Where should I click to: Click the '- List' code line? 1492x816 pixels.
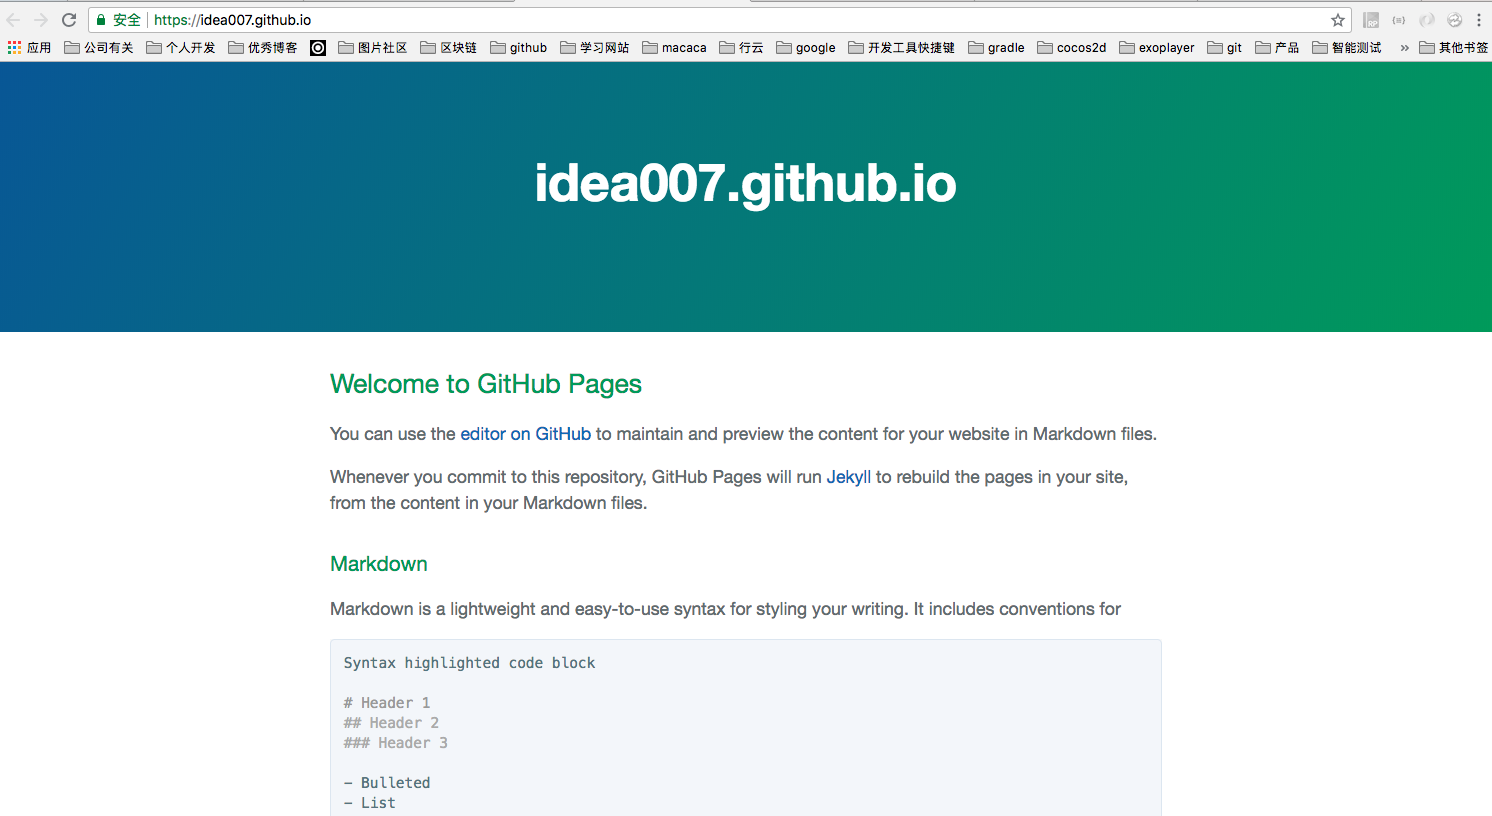coord(370,803)
